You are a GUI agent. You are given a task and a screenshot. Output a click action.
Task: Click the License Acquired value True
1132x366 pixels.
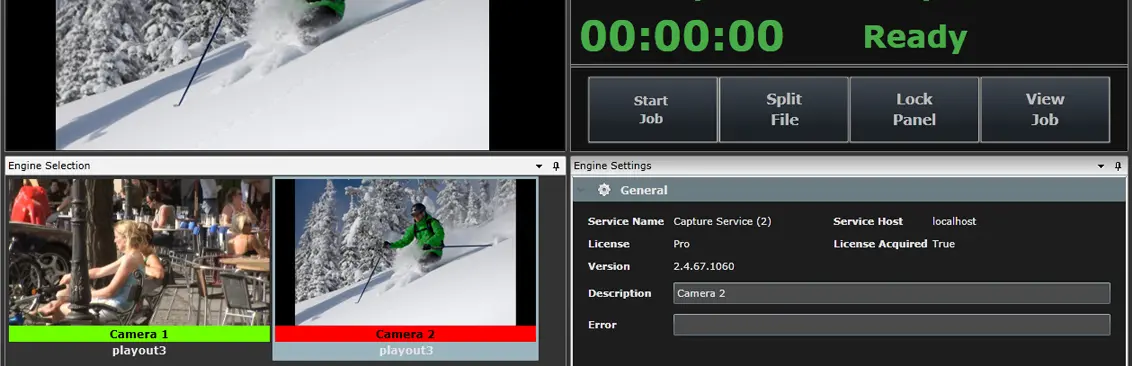click(x=944, y=244)
